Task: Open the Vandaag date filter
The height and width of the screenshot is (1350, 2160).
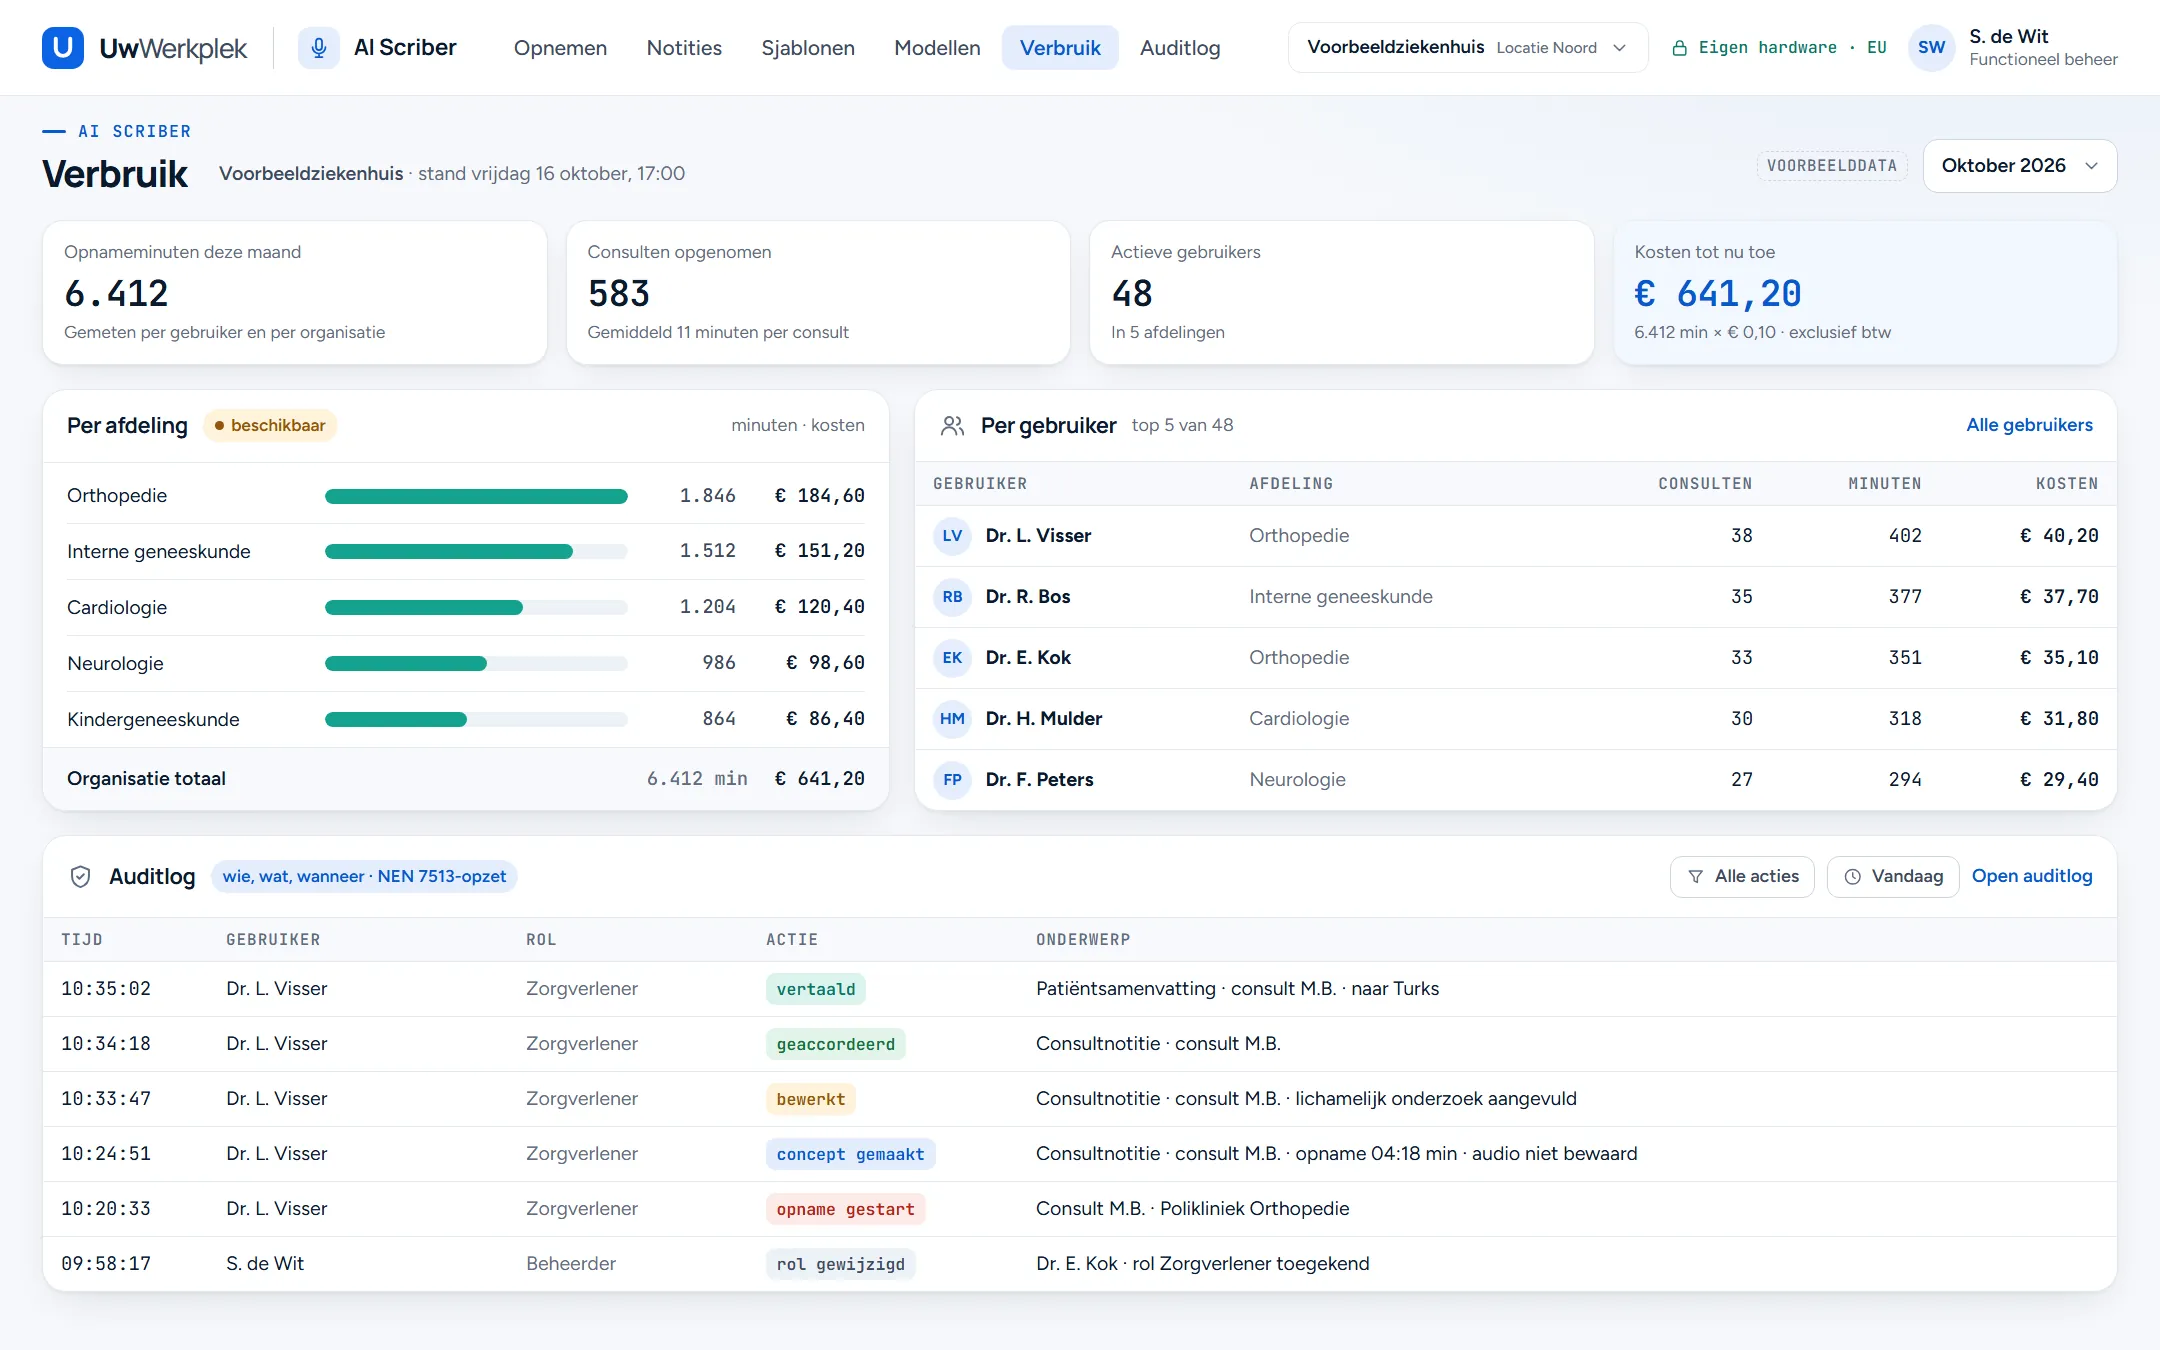Action: click(1893, 877)
